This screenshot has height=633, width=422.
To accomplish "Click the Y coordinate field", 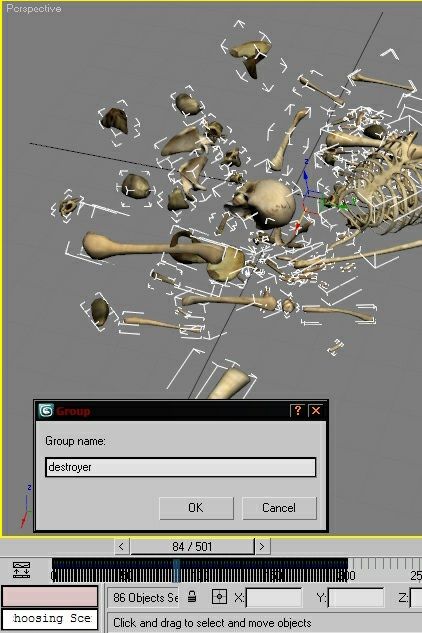I will coord(356,597).
